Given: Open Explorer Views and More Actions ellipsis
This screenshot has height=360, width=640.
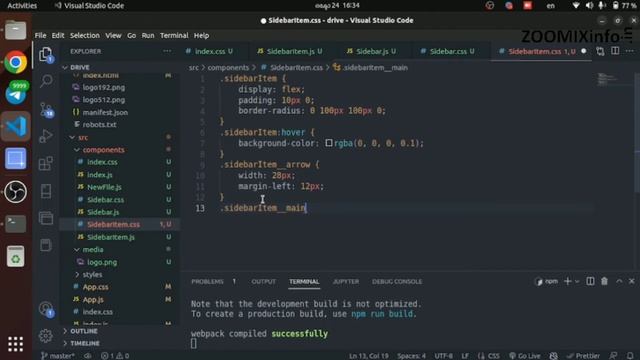Looking at the screenshot, I should point(167,51).
